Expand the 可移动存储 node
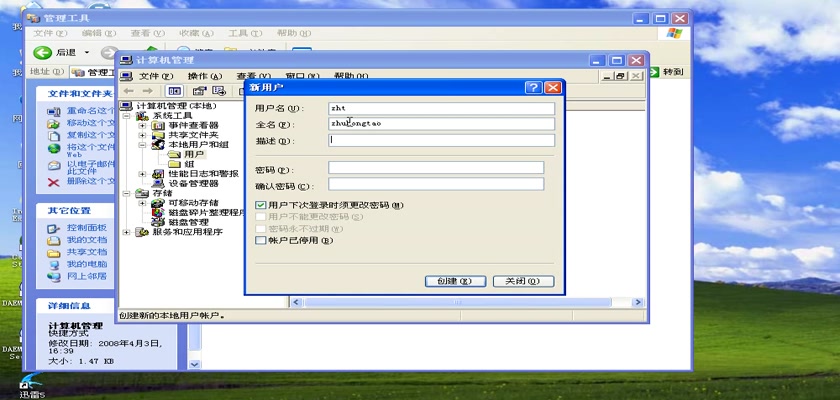Viewport: 840px width, 400px height. (142, 203)
